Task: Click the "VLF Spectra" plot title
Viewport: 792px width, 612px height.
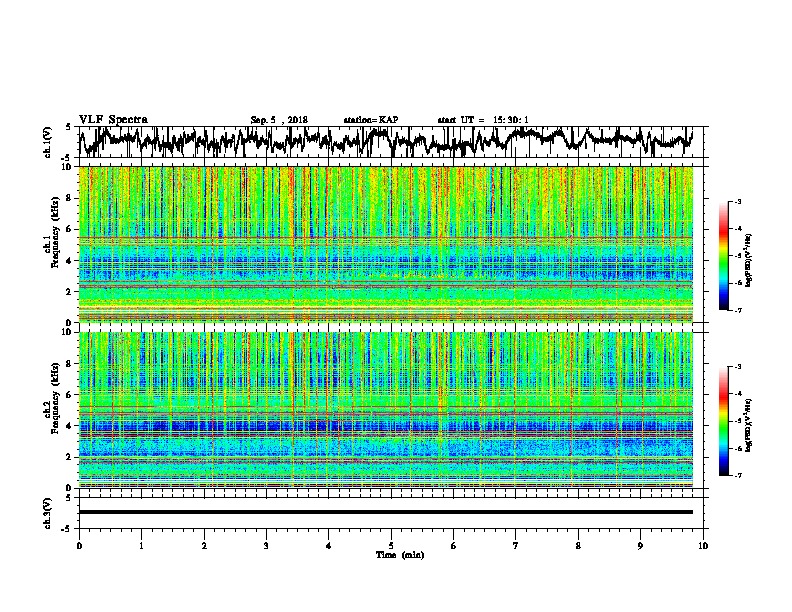Action: coord(113,120)
